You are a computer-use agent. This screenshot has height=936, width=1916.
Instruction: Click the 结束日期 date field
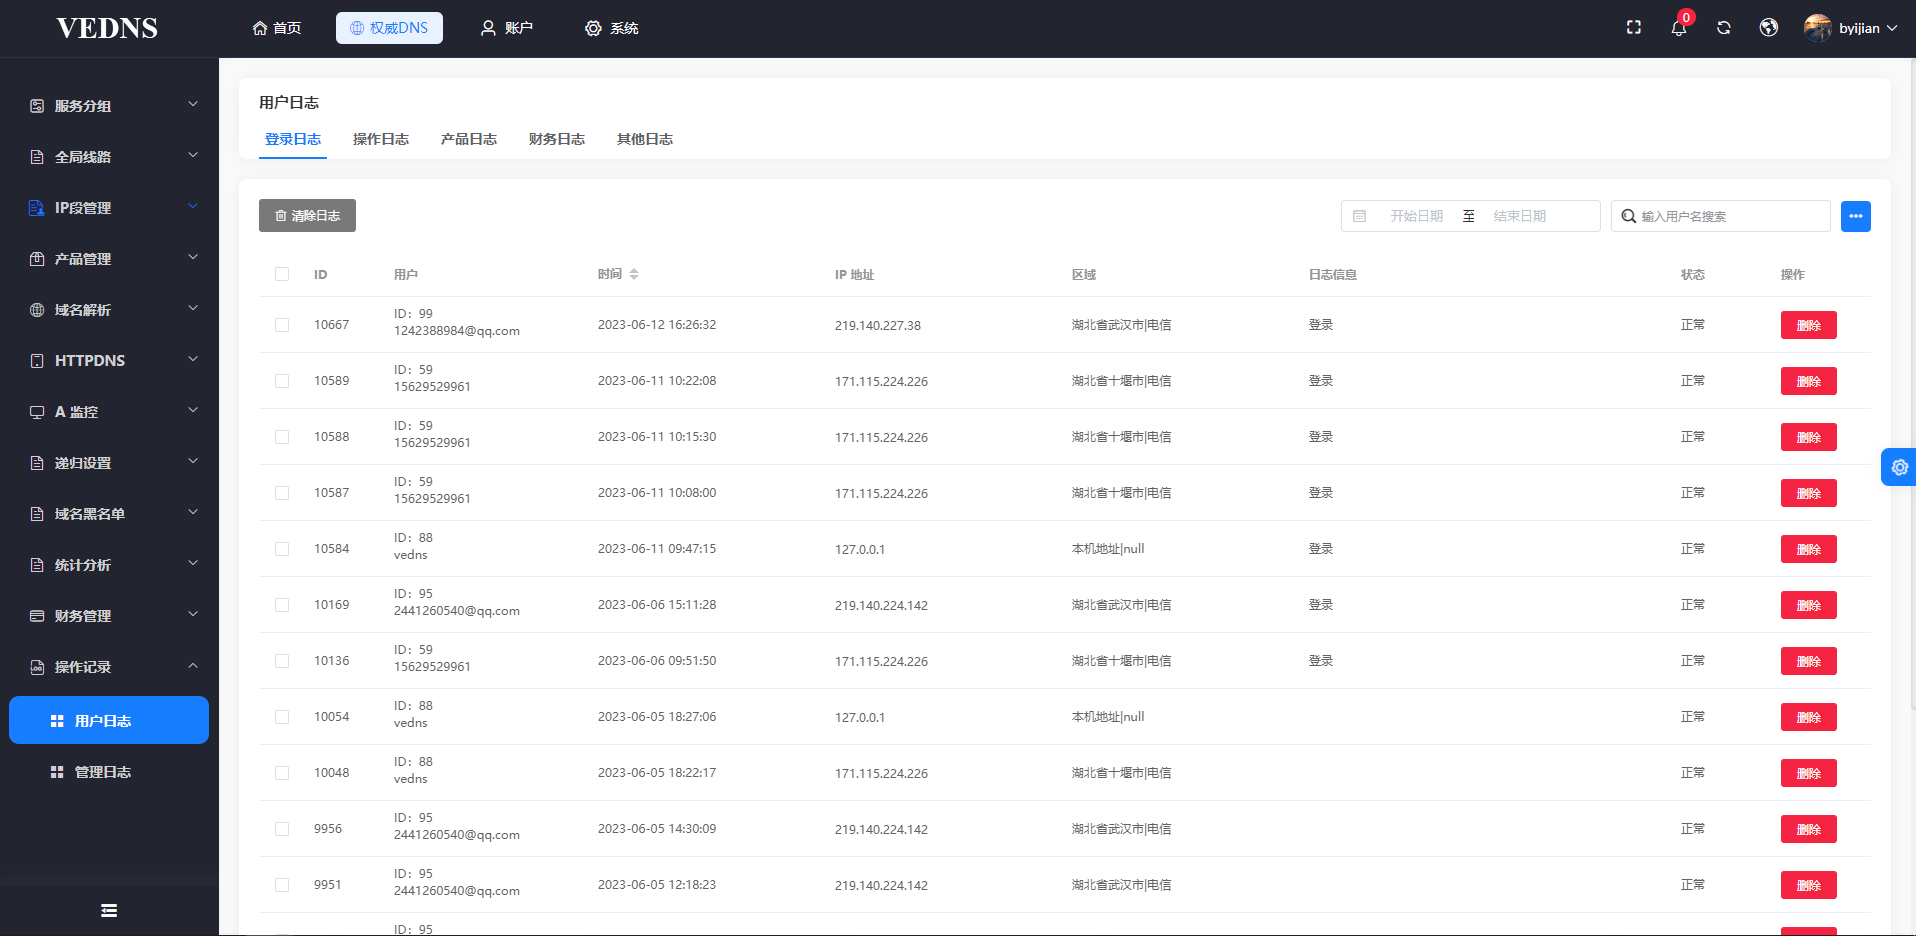click(x=1520, y=216)
